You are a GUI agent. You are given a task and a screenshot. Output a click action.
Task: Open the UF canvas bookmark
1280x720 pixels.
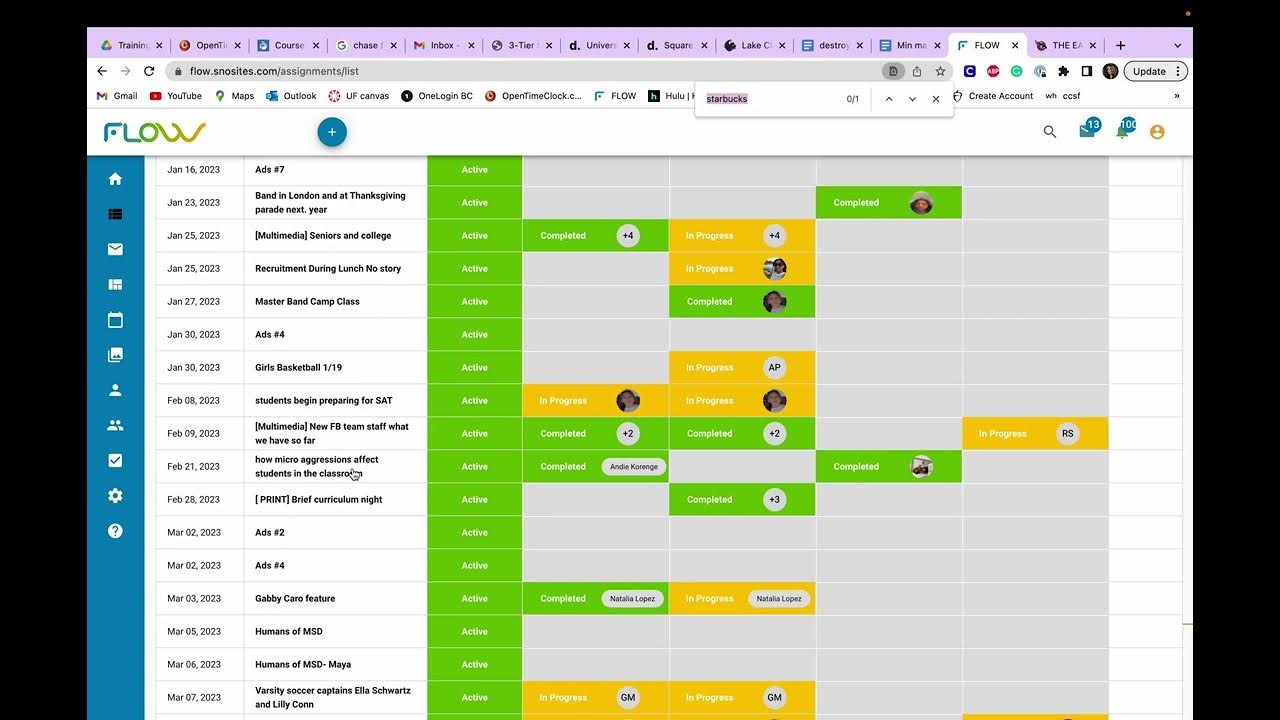coord(358,96)
